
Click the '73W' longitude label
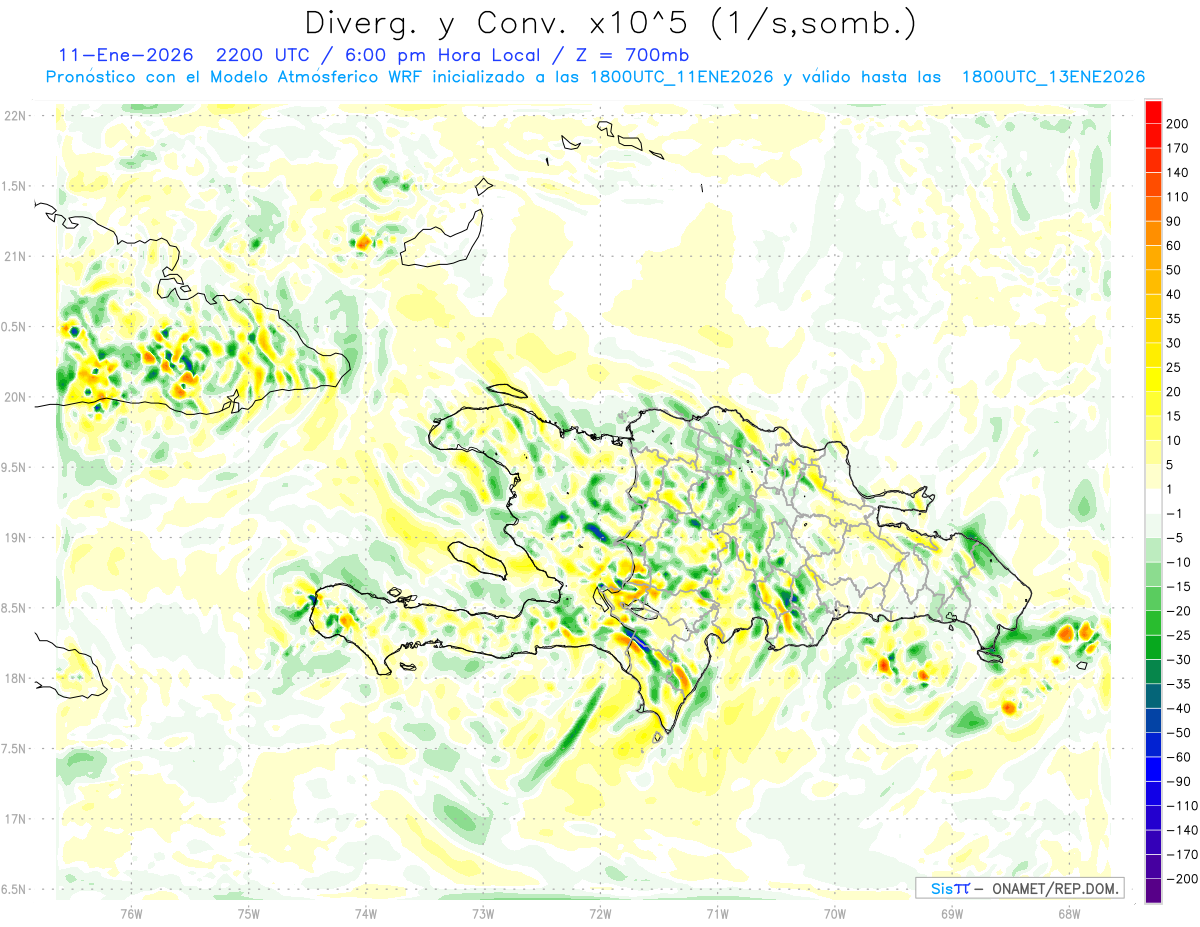[x=483, y=912]
